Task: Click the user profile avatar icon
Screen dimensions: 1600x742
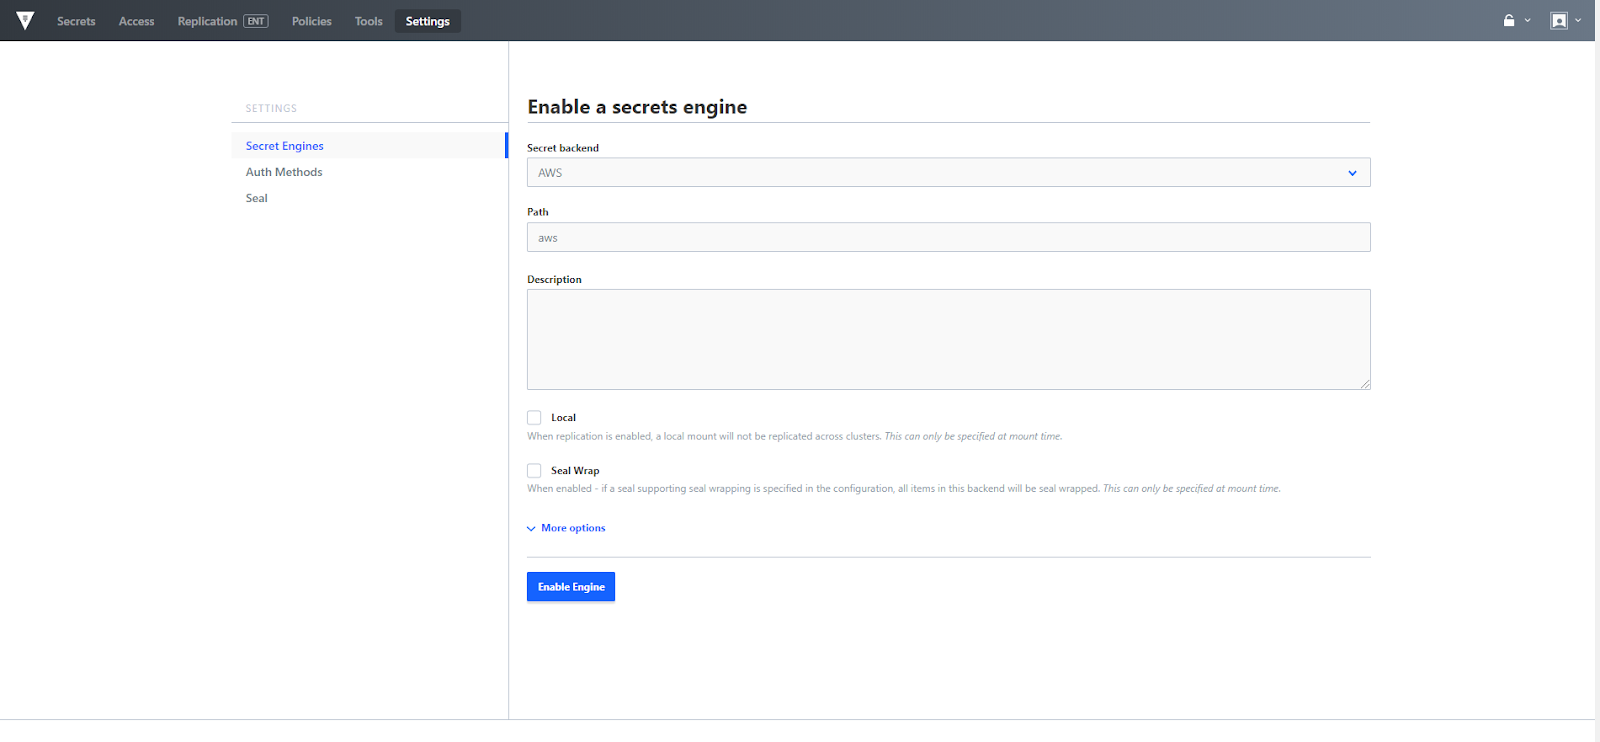Action: coord(1558,20)
